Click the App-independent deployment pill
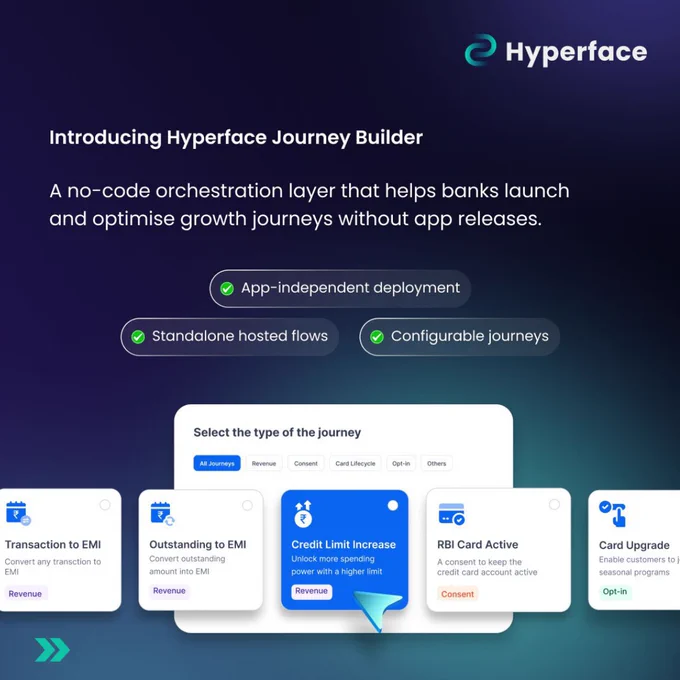The image size is (680, 680). (x=340, y=288)
